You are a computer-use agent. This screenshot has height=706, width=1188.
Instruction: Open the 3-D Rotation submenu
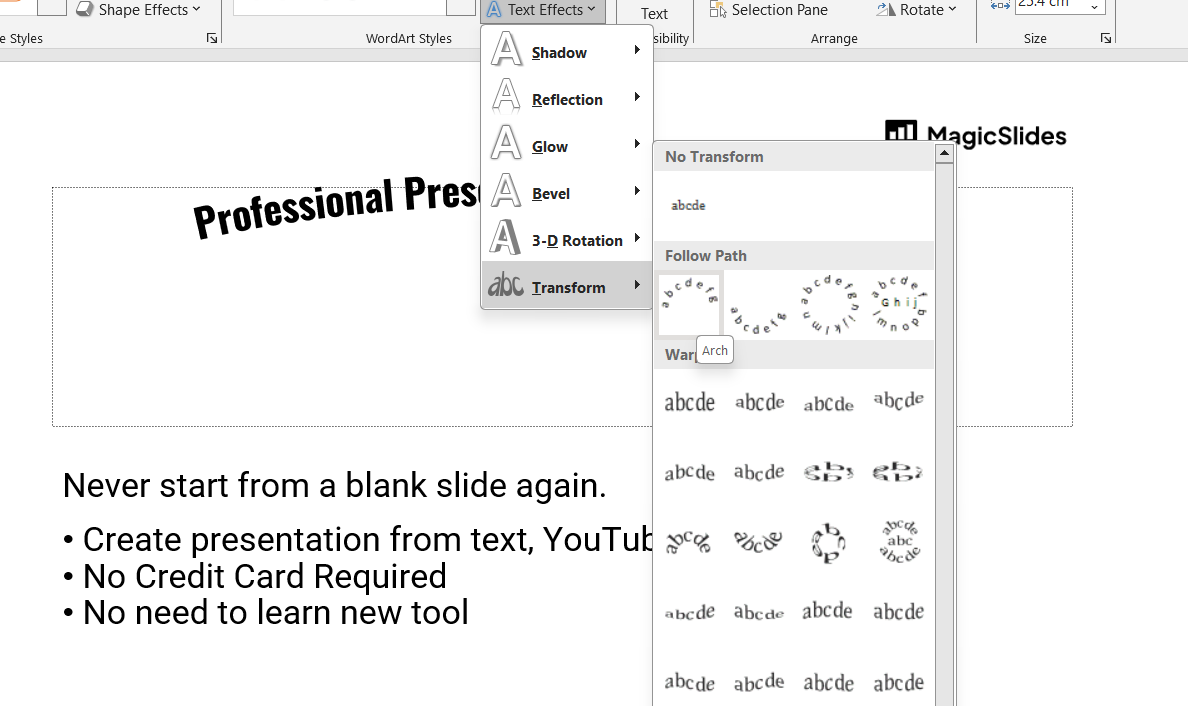click(x=567, y=239)
